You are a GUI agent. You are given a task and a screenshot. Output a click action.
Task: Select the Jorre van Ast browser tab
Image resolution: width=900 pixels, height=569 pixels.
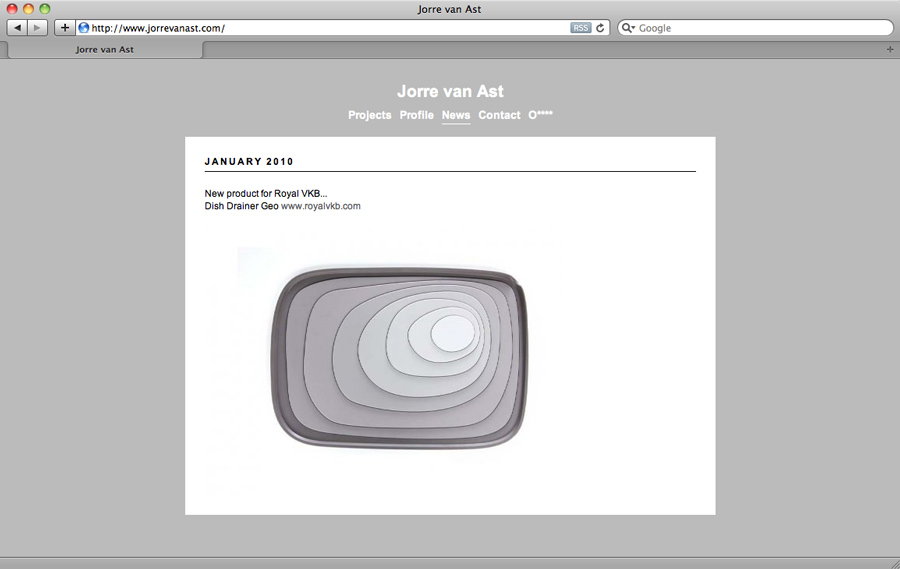point(104,50)
